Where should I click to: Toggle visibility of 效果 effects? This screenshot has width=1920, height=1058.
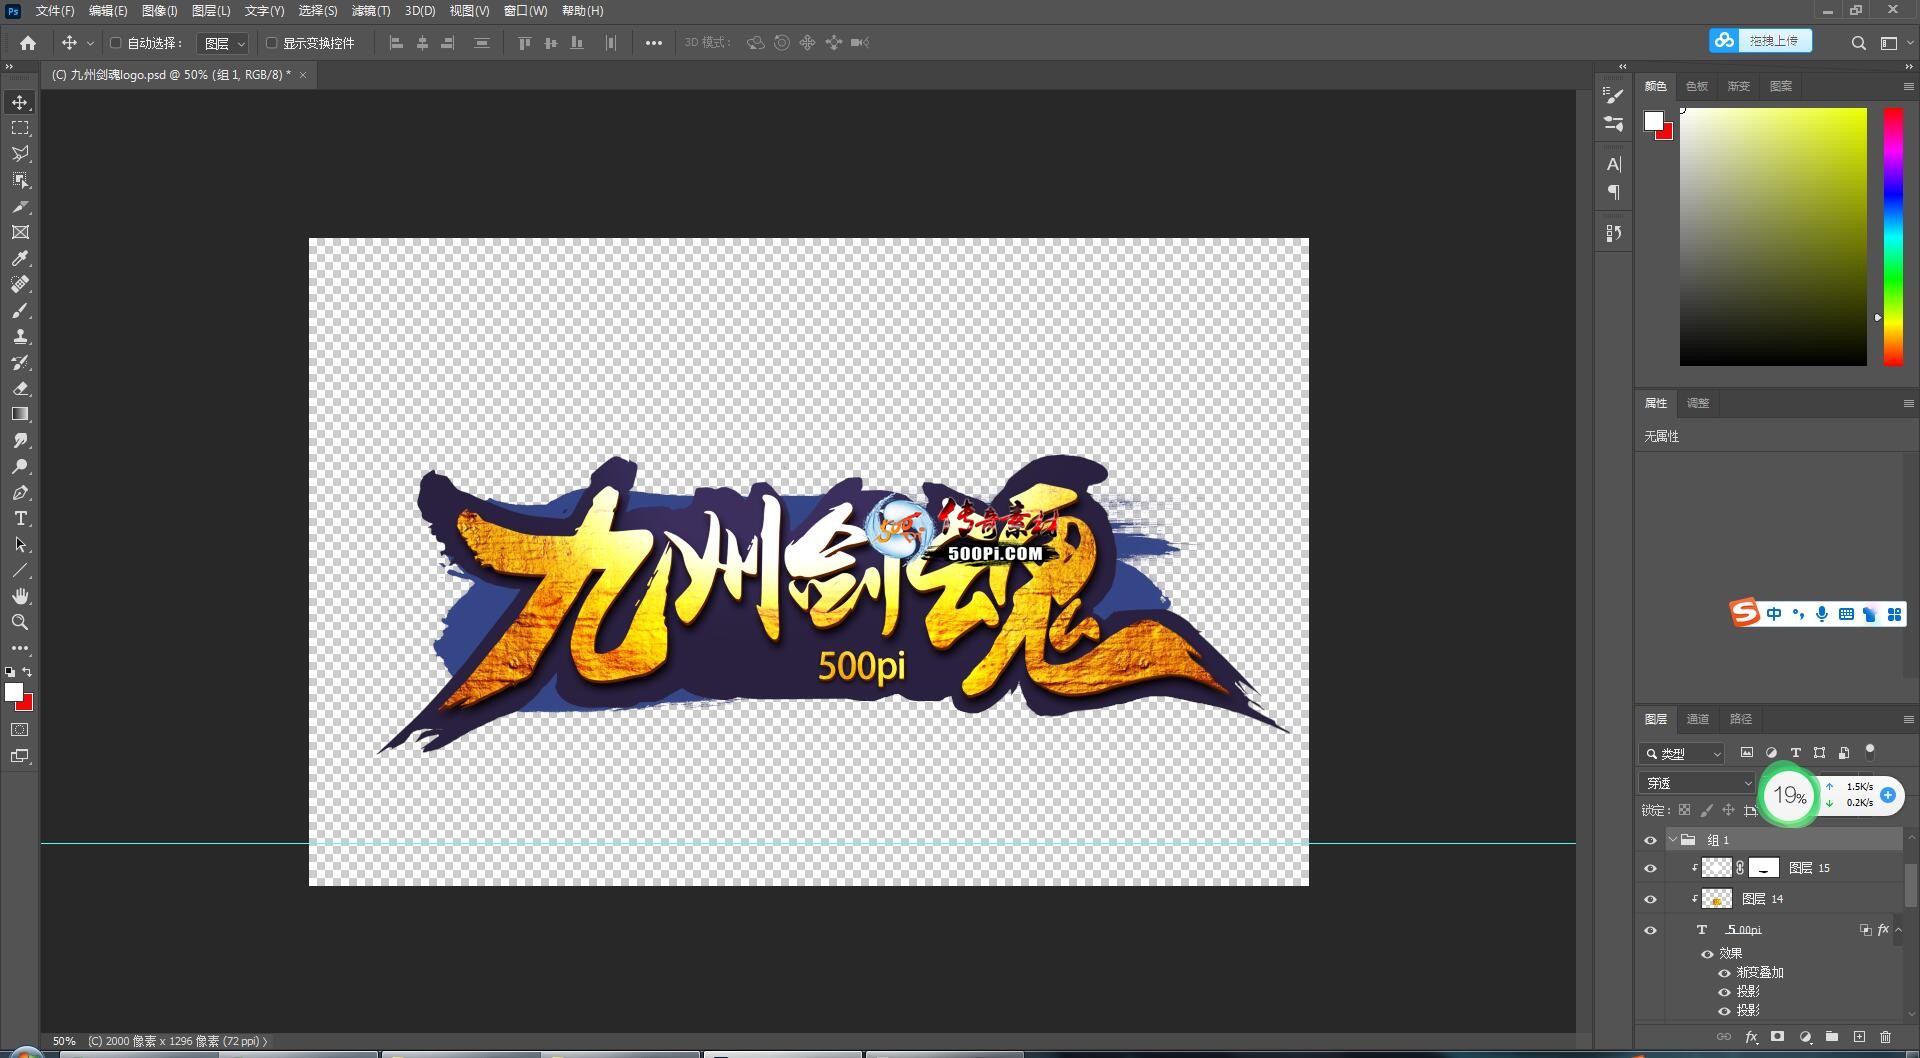1708,954
